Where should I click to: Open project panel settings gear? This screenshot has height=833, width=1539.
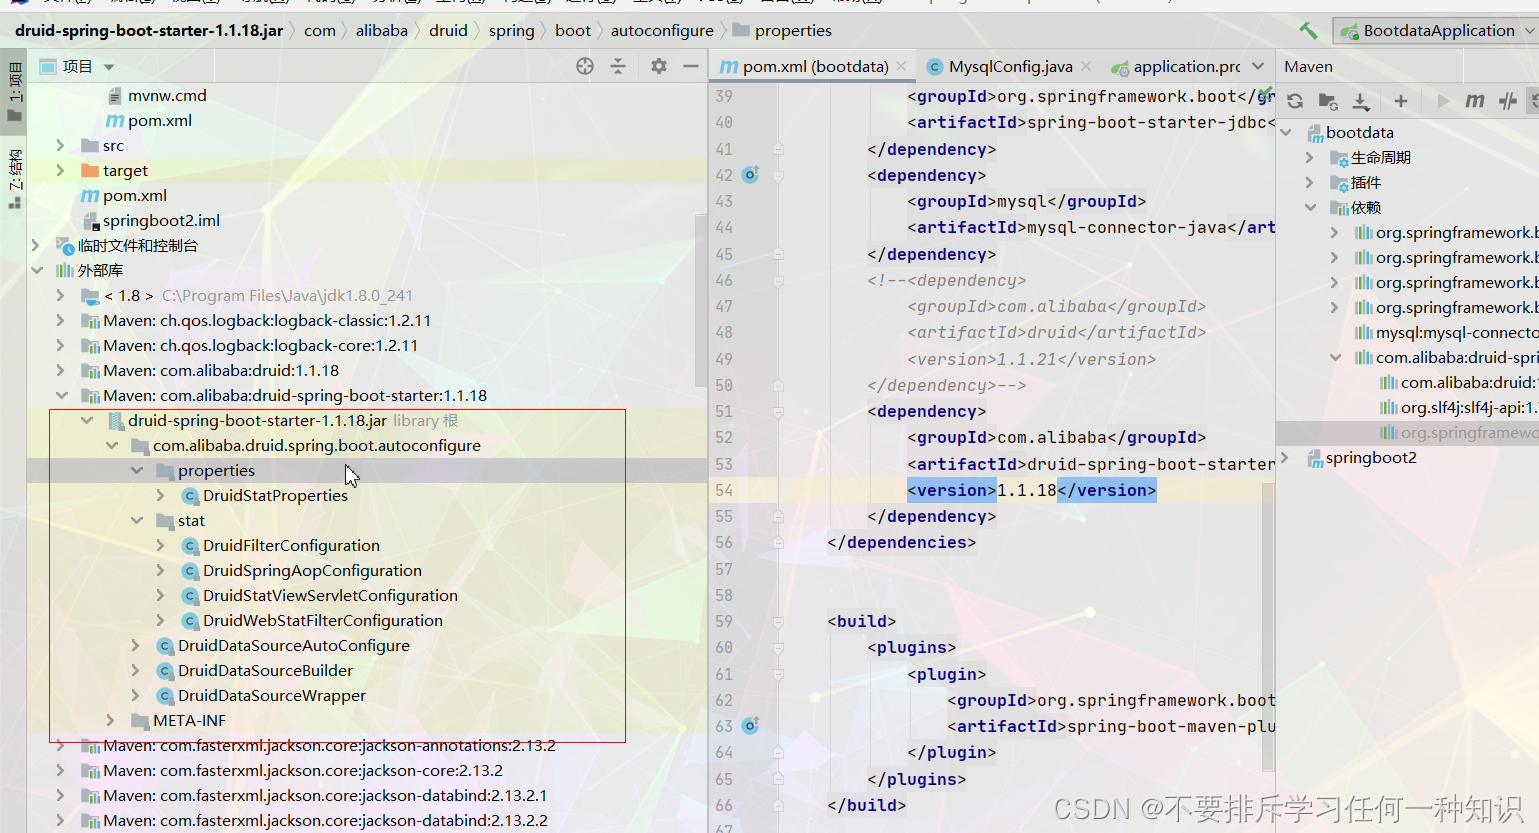(658, 66)
